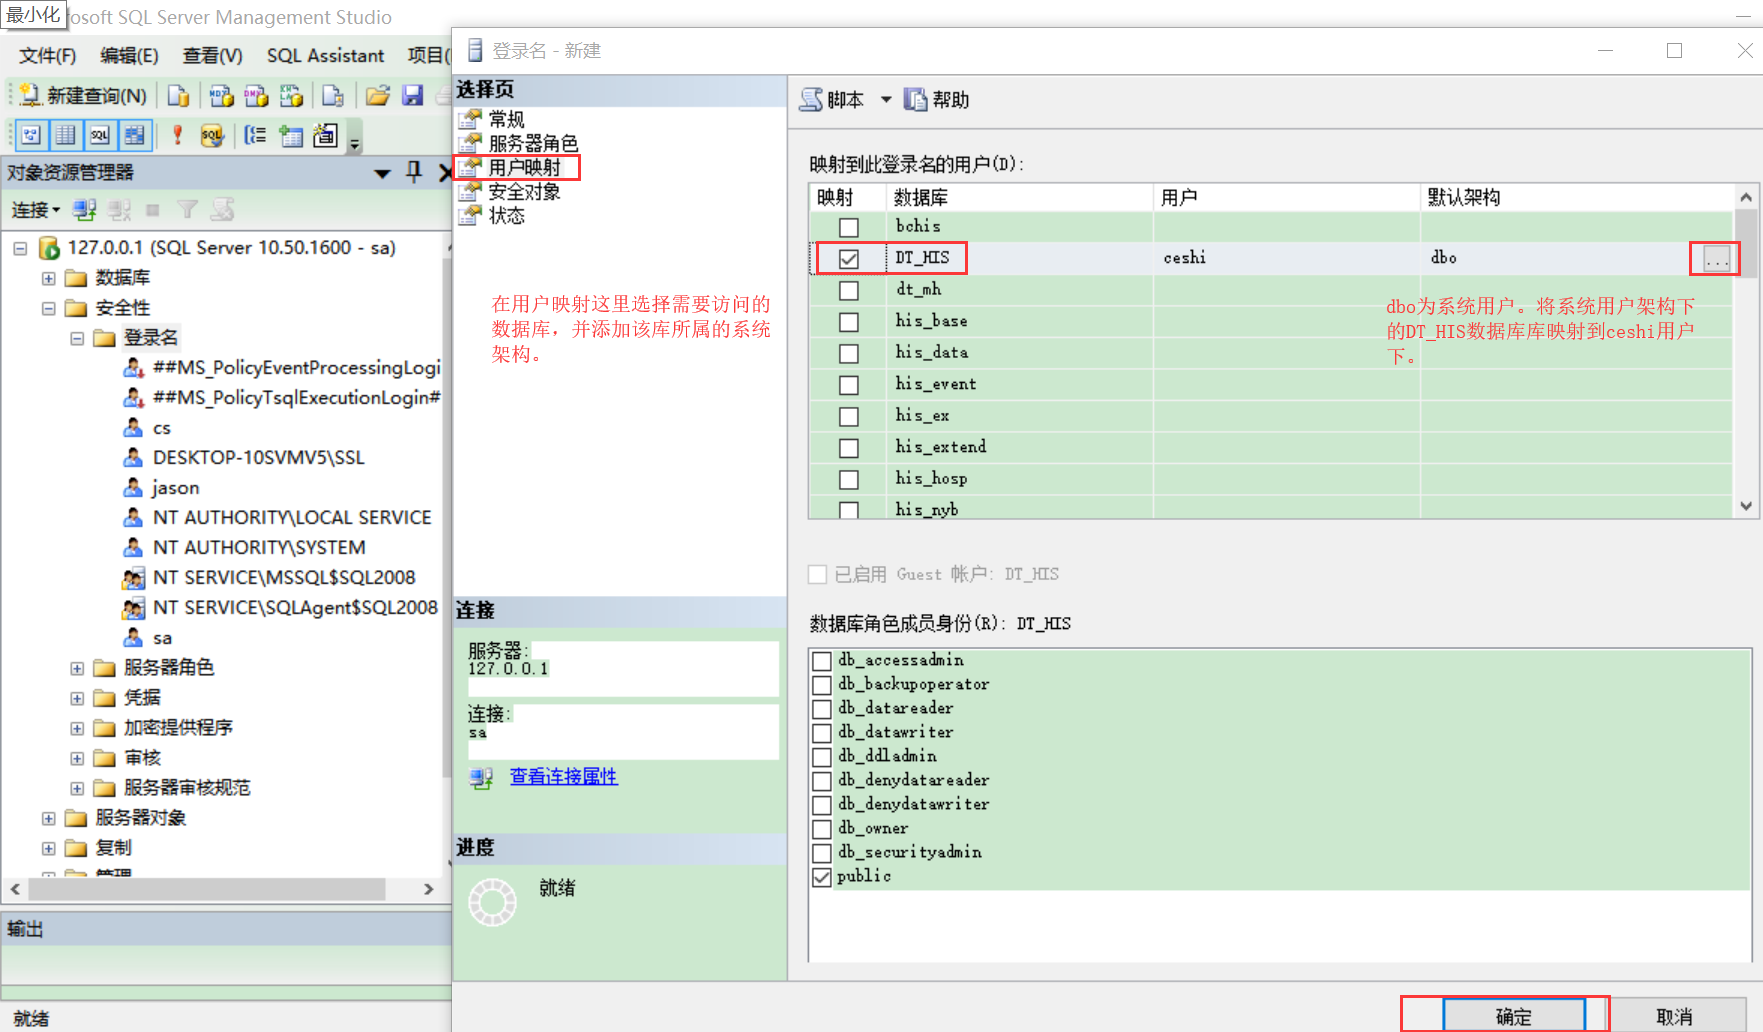Collapse the 登录名 folder

[77, 338]
